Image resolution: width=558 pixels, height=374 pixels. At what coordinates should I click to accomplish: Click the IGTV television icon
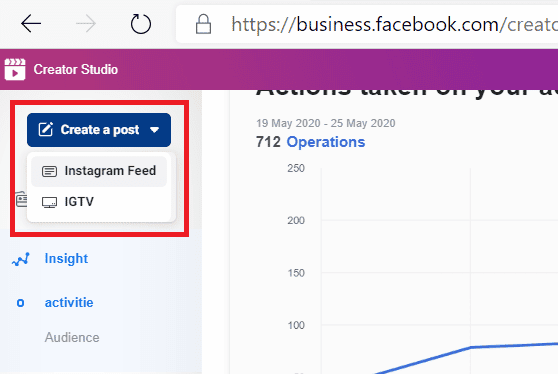tap(49, 202)
